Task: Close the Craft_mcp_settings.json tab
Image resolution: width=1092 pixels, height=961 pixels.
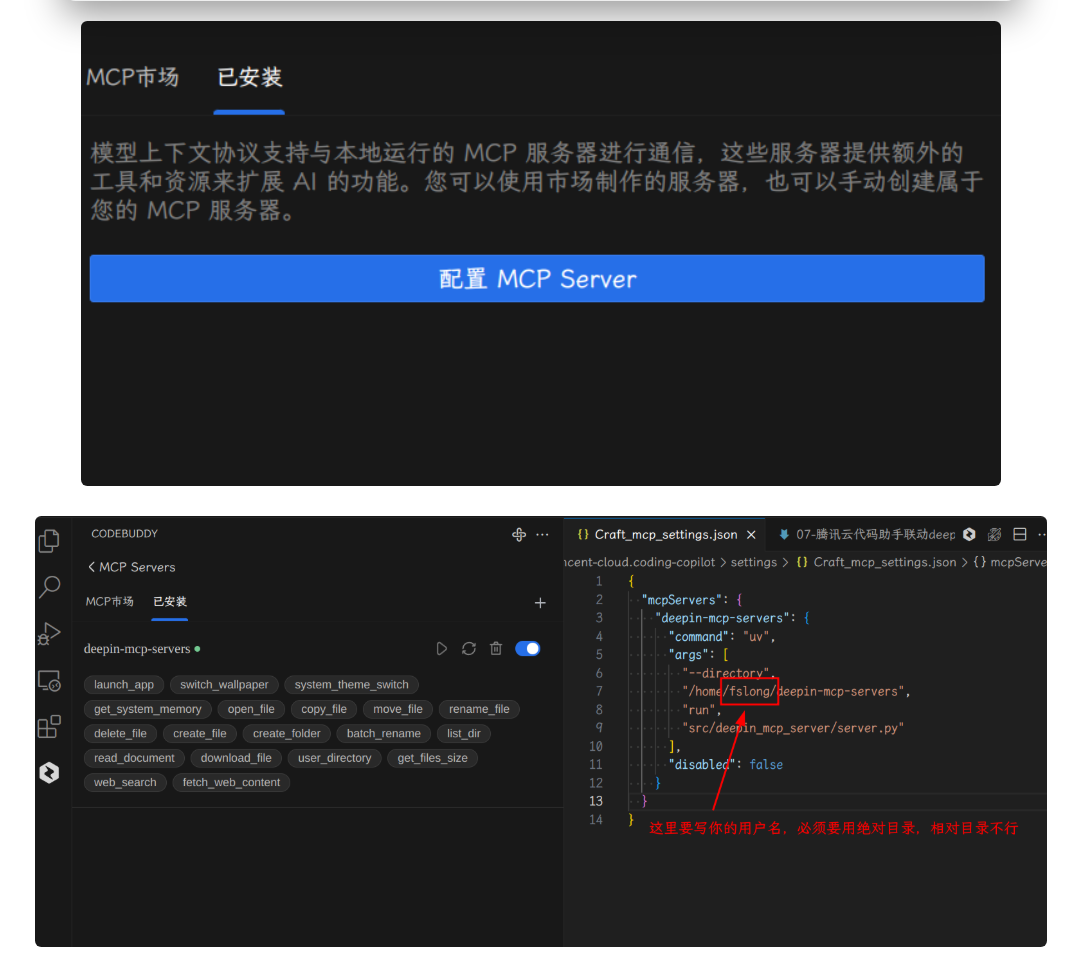Action: (x=751, y=535)
